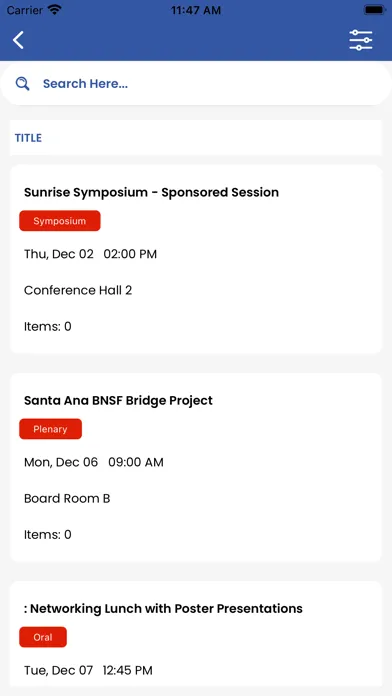Tap Board Room B location
This screenshot has width=392, height=696.
67,498
